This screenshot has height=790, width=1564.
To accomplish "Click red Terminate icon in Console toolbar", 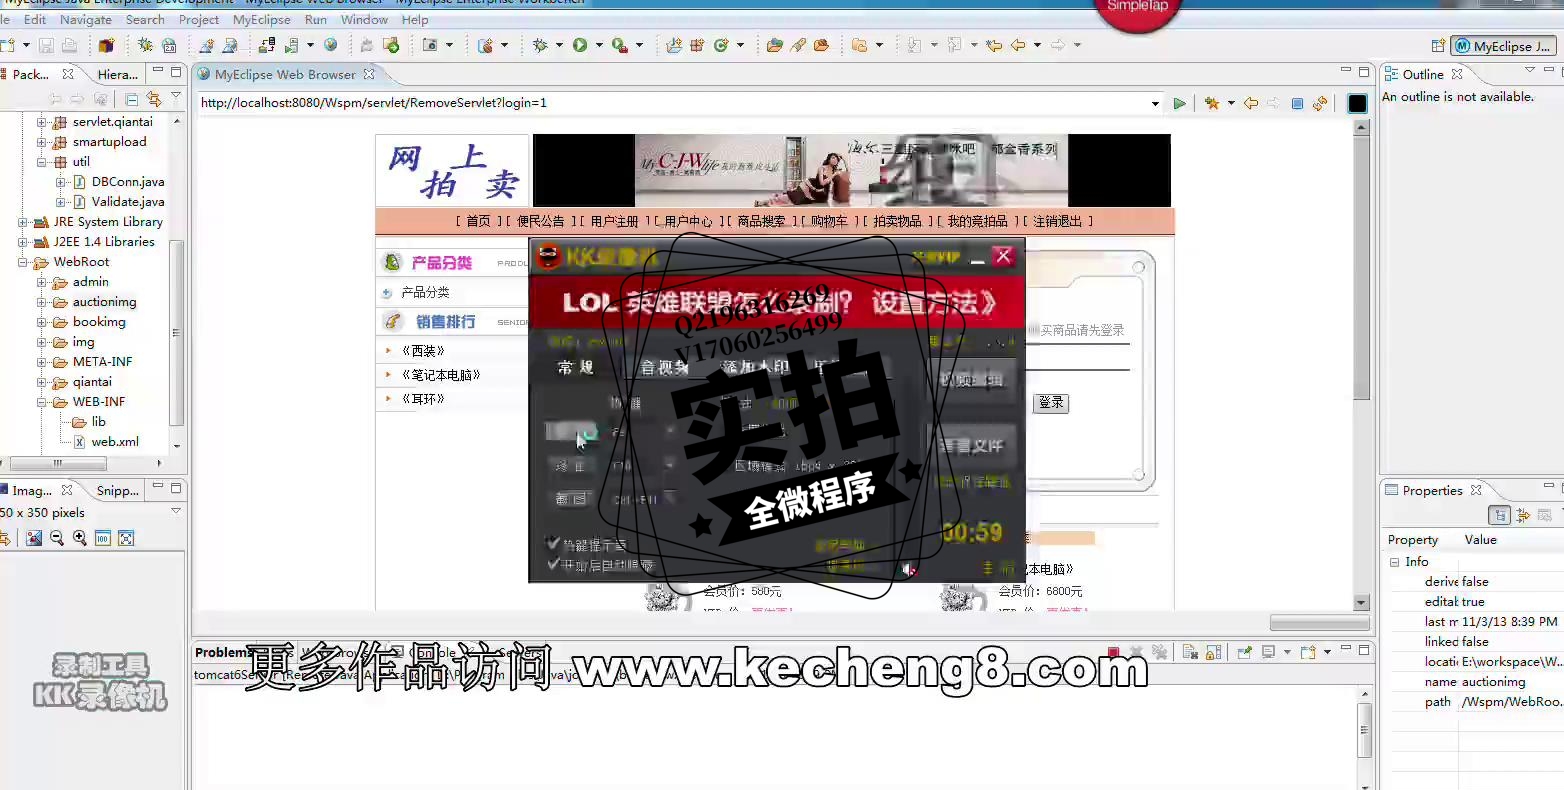I will [x=1113, y=652].
